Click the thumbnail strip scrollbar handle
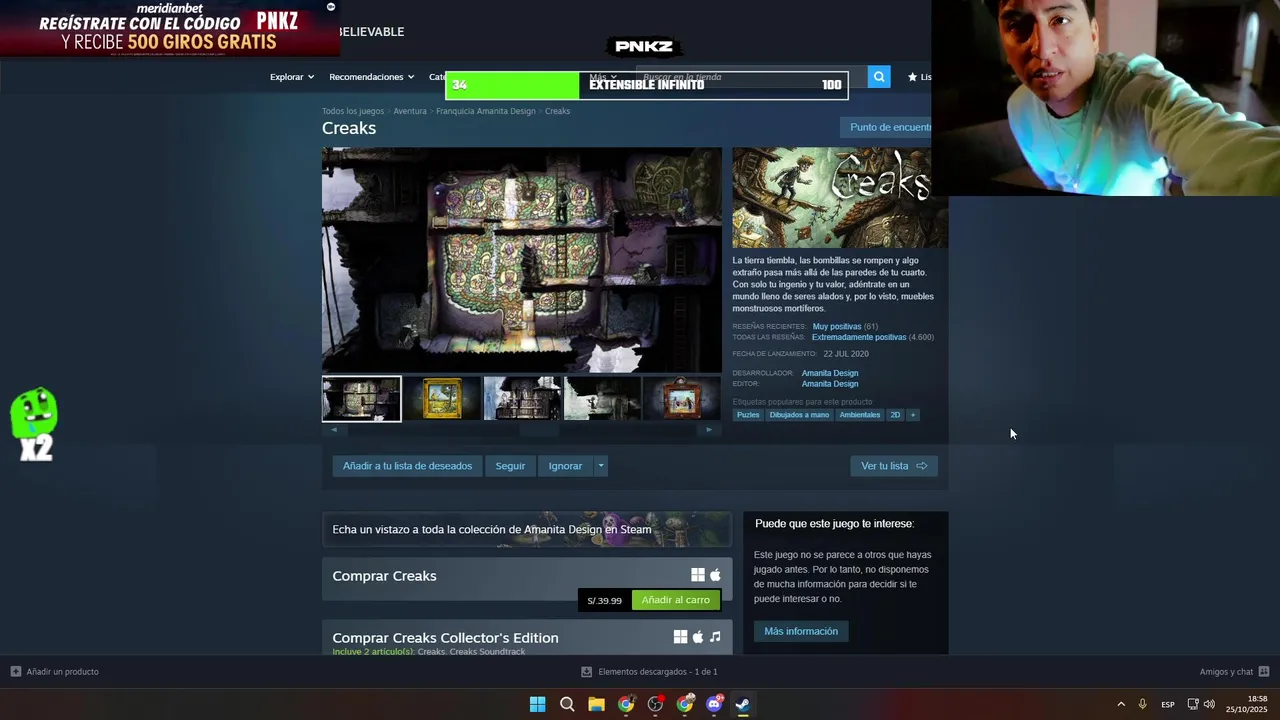Viewport: 1280px width, 720px height. click(x=539, y=430)
